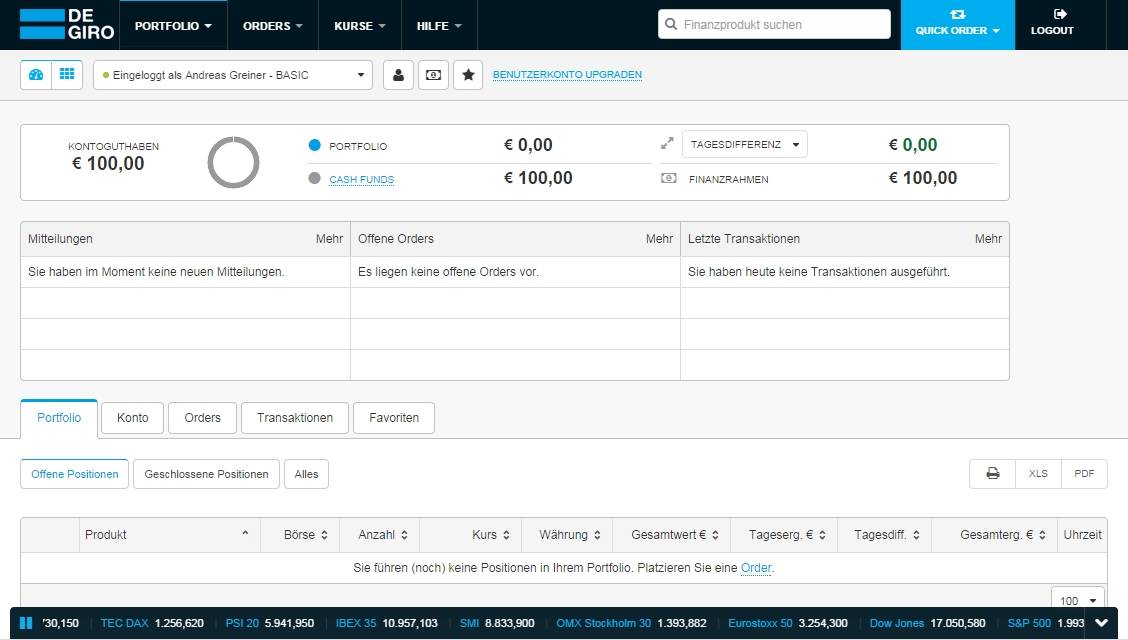Show Geschlossene Positionen
The width and height of the screenshot is (1128, 640).
(206, 474)
